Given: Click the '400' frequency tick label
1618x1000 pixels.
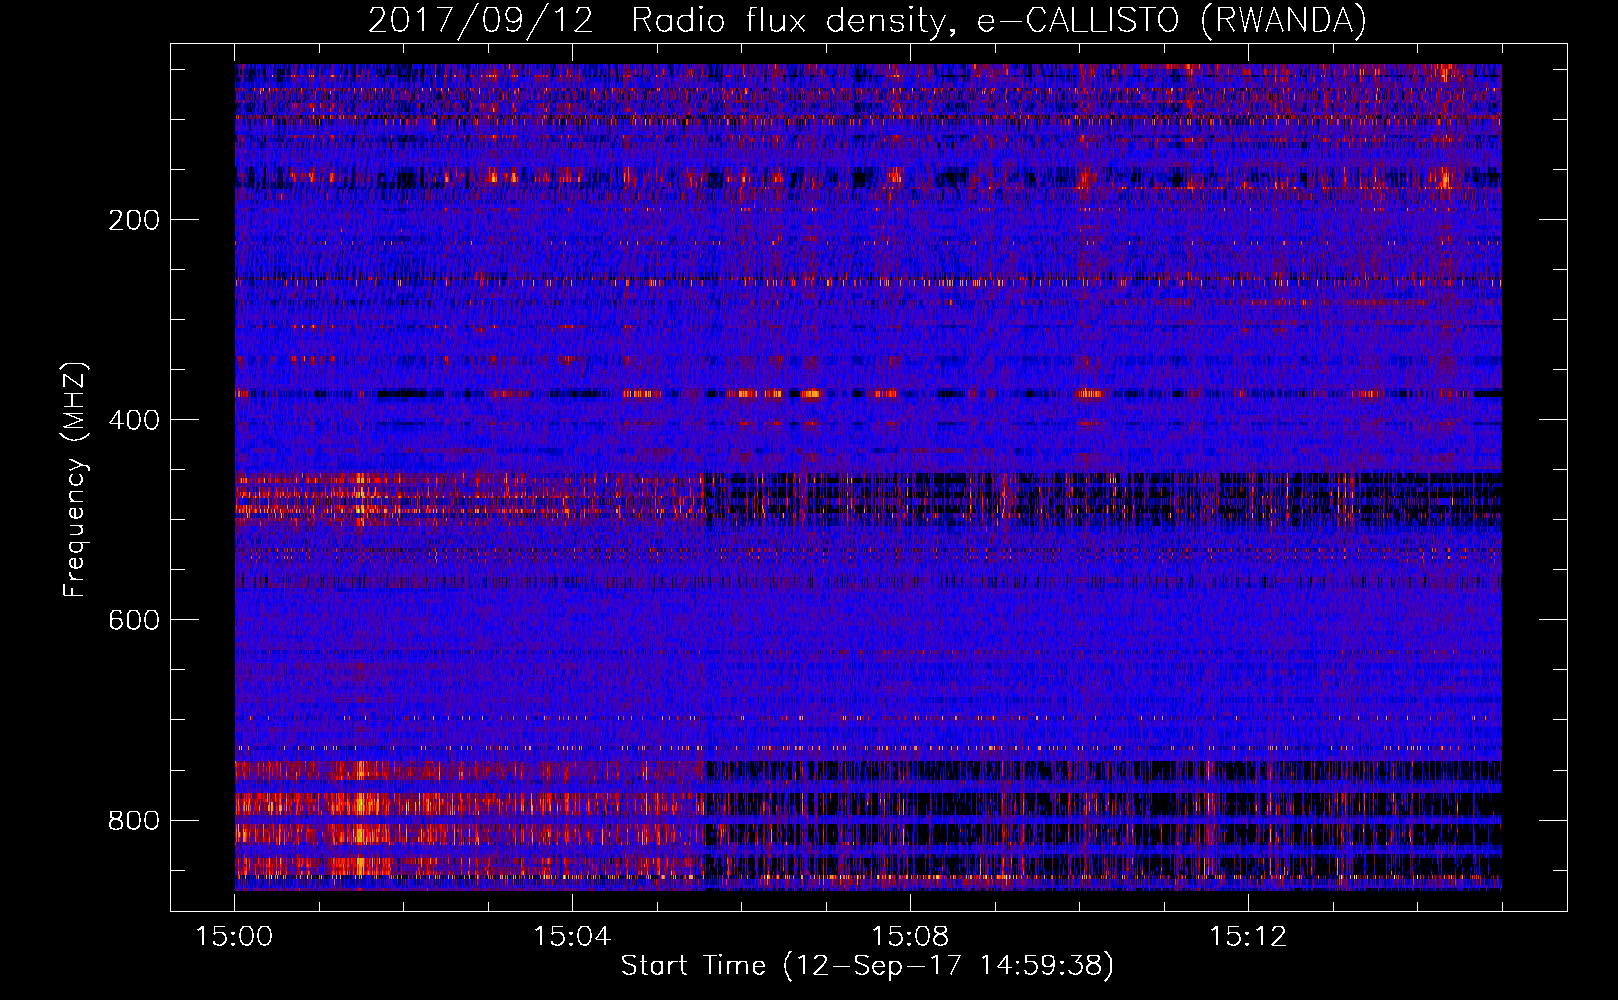Looking at the screenshot, I should point(134,420).
